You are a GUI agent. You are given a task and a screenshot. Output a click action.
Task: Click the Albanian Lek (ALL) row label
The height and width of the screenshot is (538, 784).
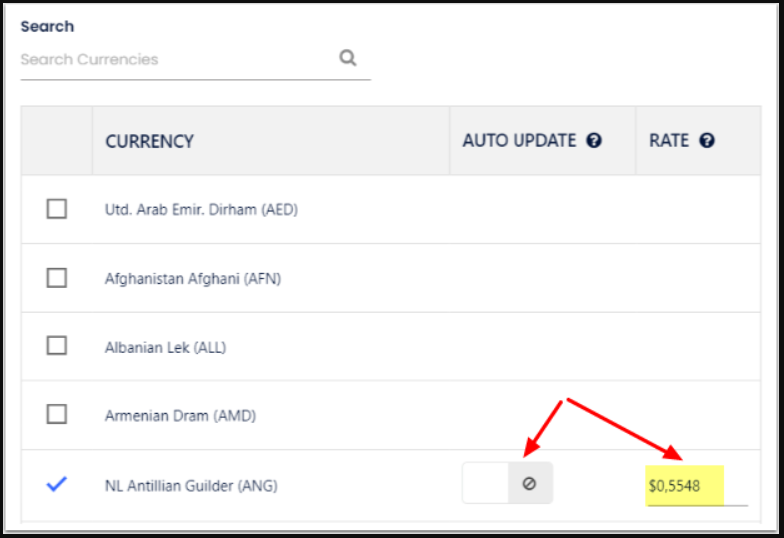click(166, 347)
